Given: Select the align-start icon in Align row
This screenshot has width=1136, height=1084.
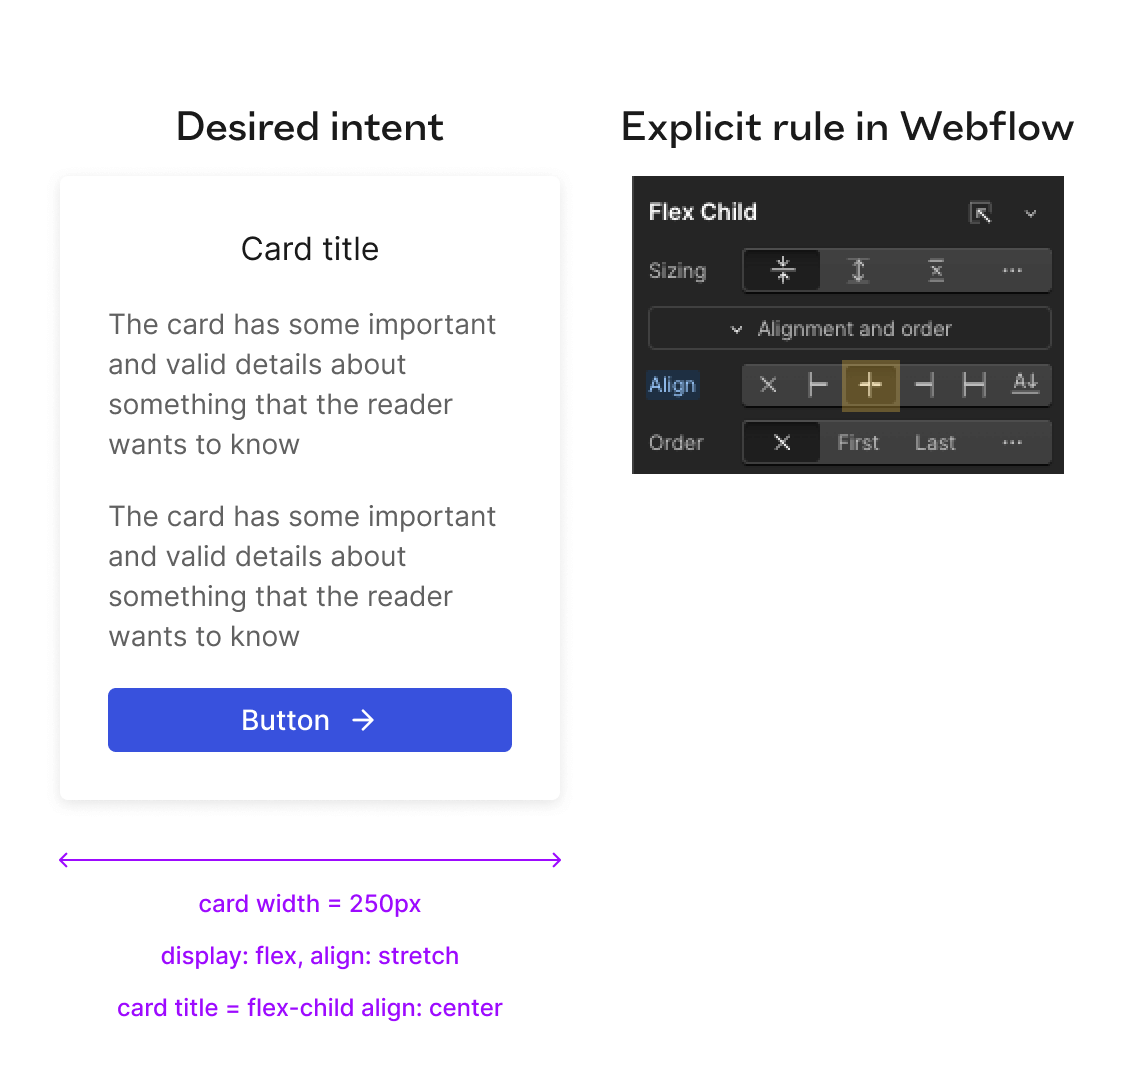Looking at the screenshot, I should point(820,385).
